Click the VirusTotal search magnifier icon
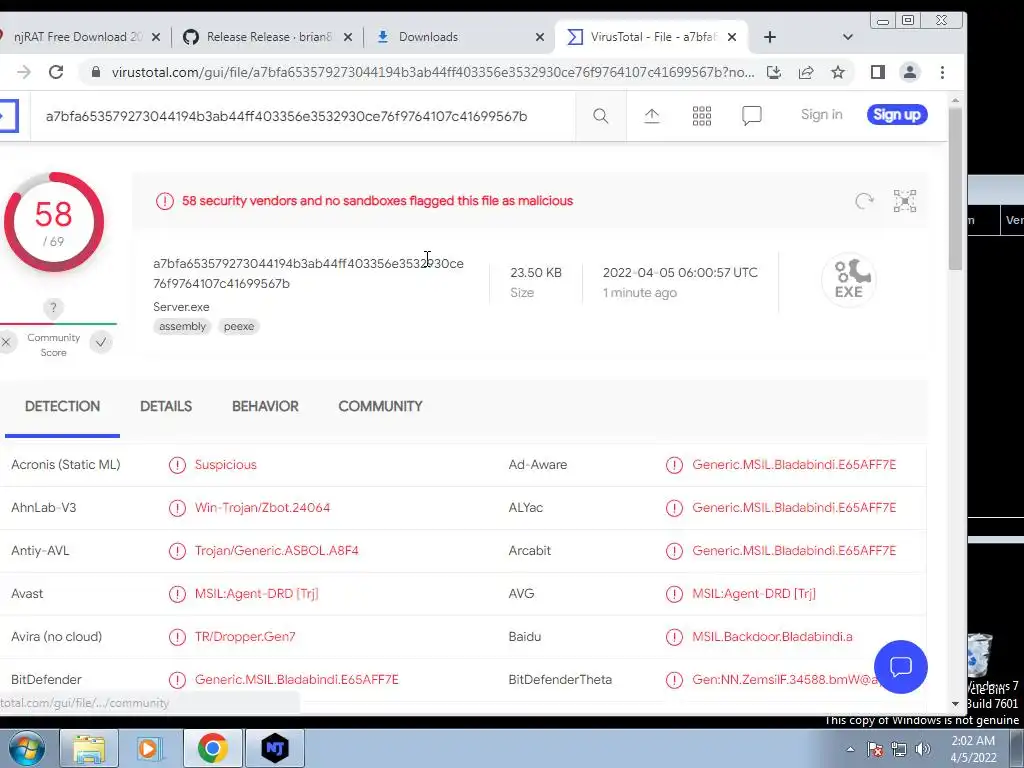Screen dimensions: 1024x768 tap(601, 116)
